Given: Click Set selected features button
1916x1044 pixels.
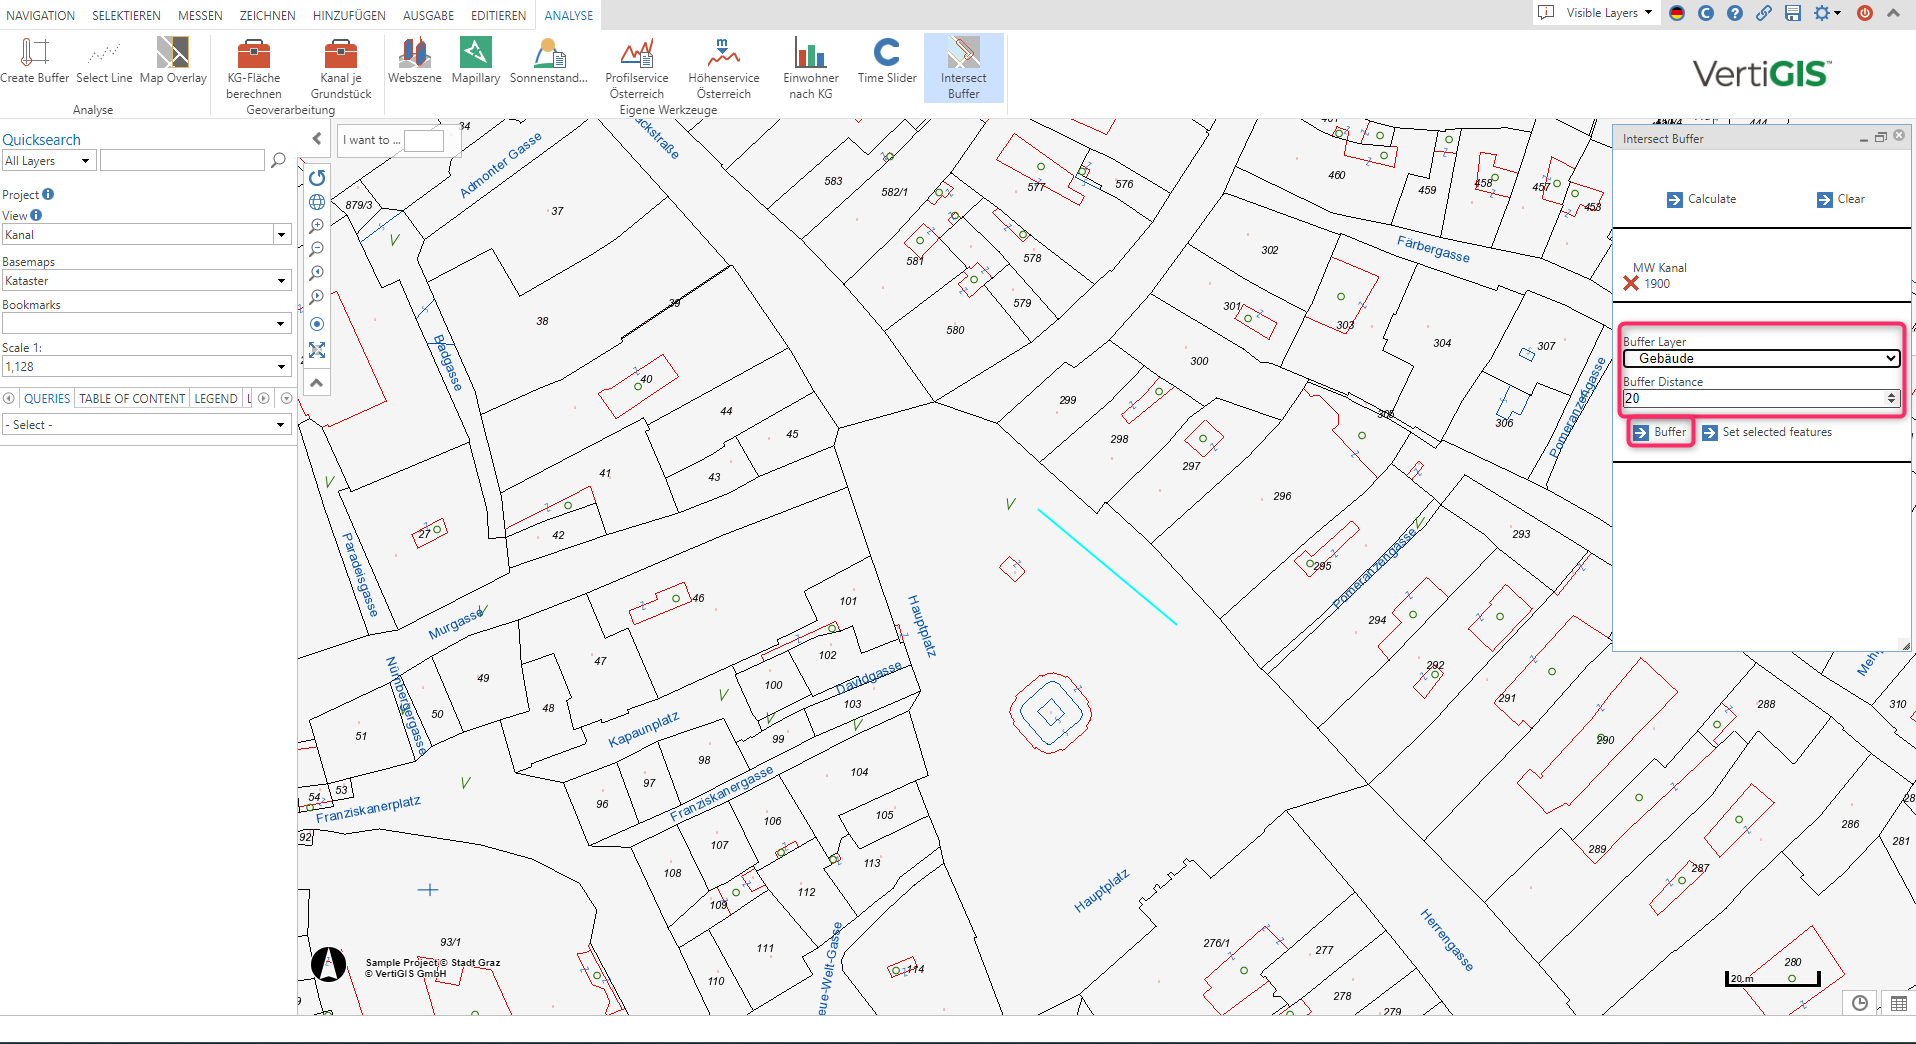Looking at the screenshot, I should [x=1767, y=432].
